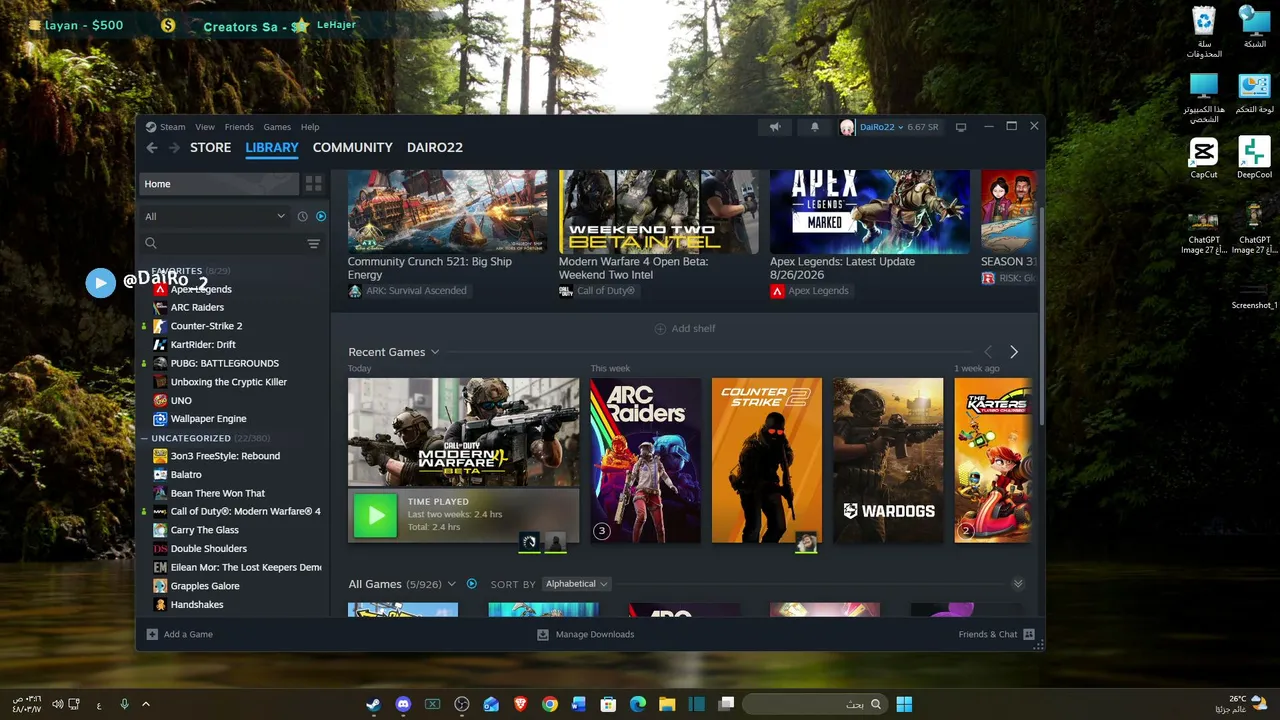
Task: Open CapCut from the desktop
Action: (1204, 157)
